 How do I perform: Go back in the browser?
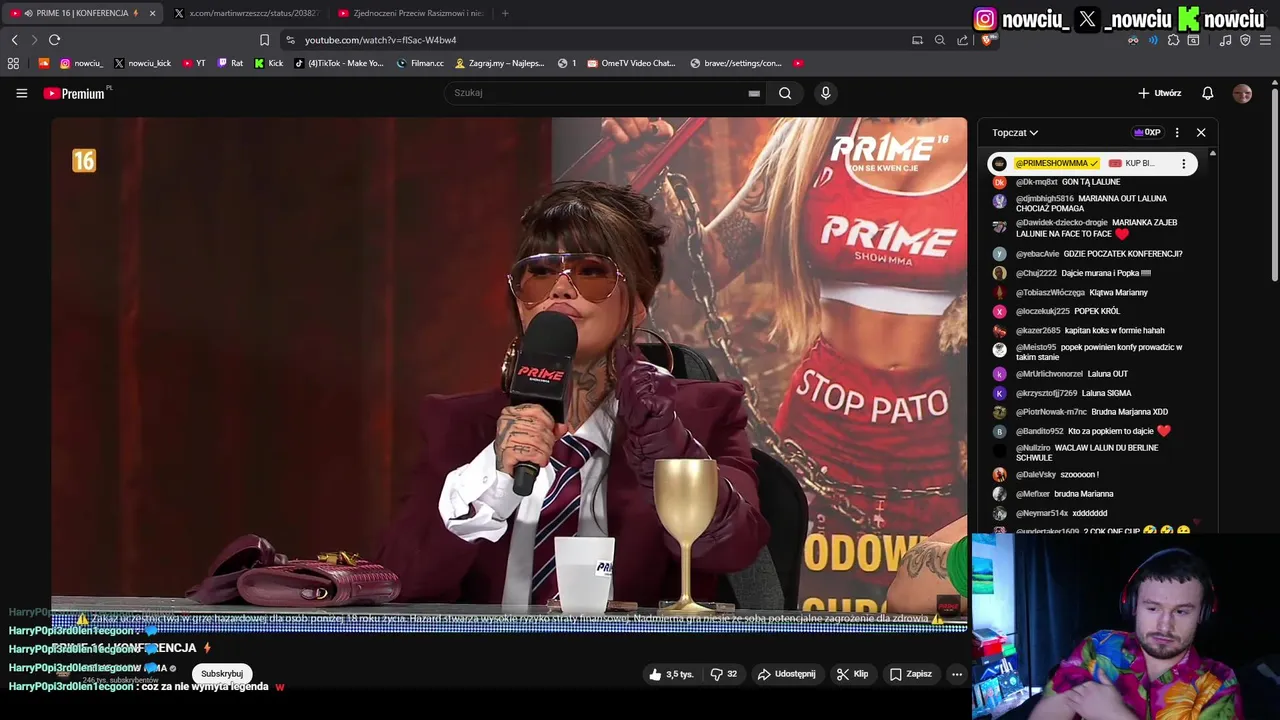(14, 40)
